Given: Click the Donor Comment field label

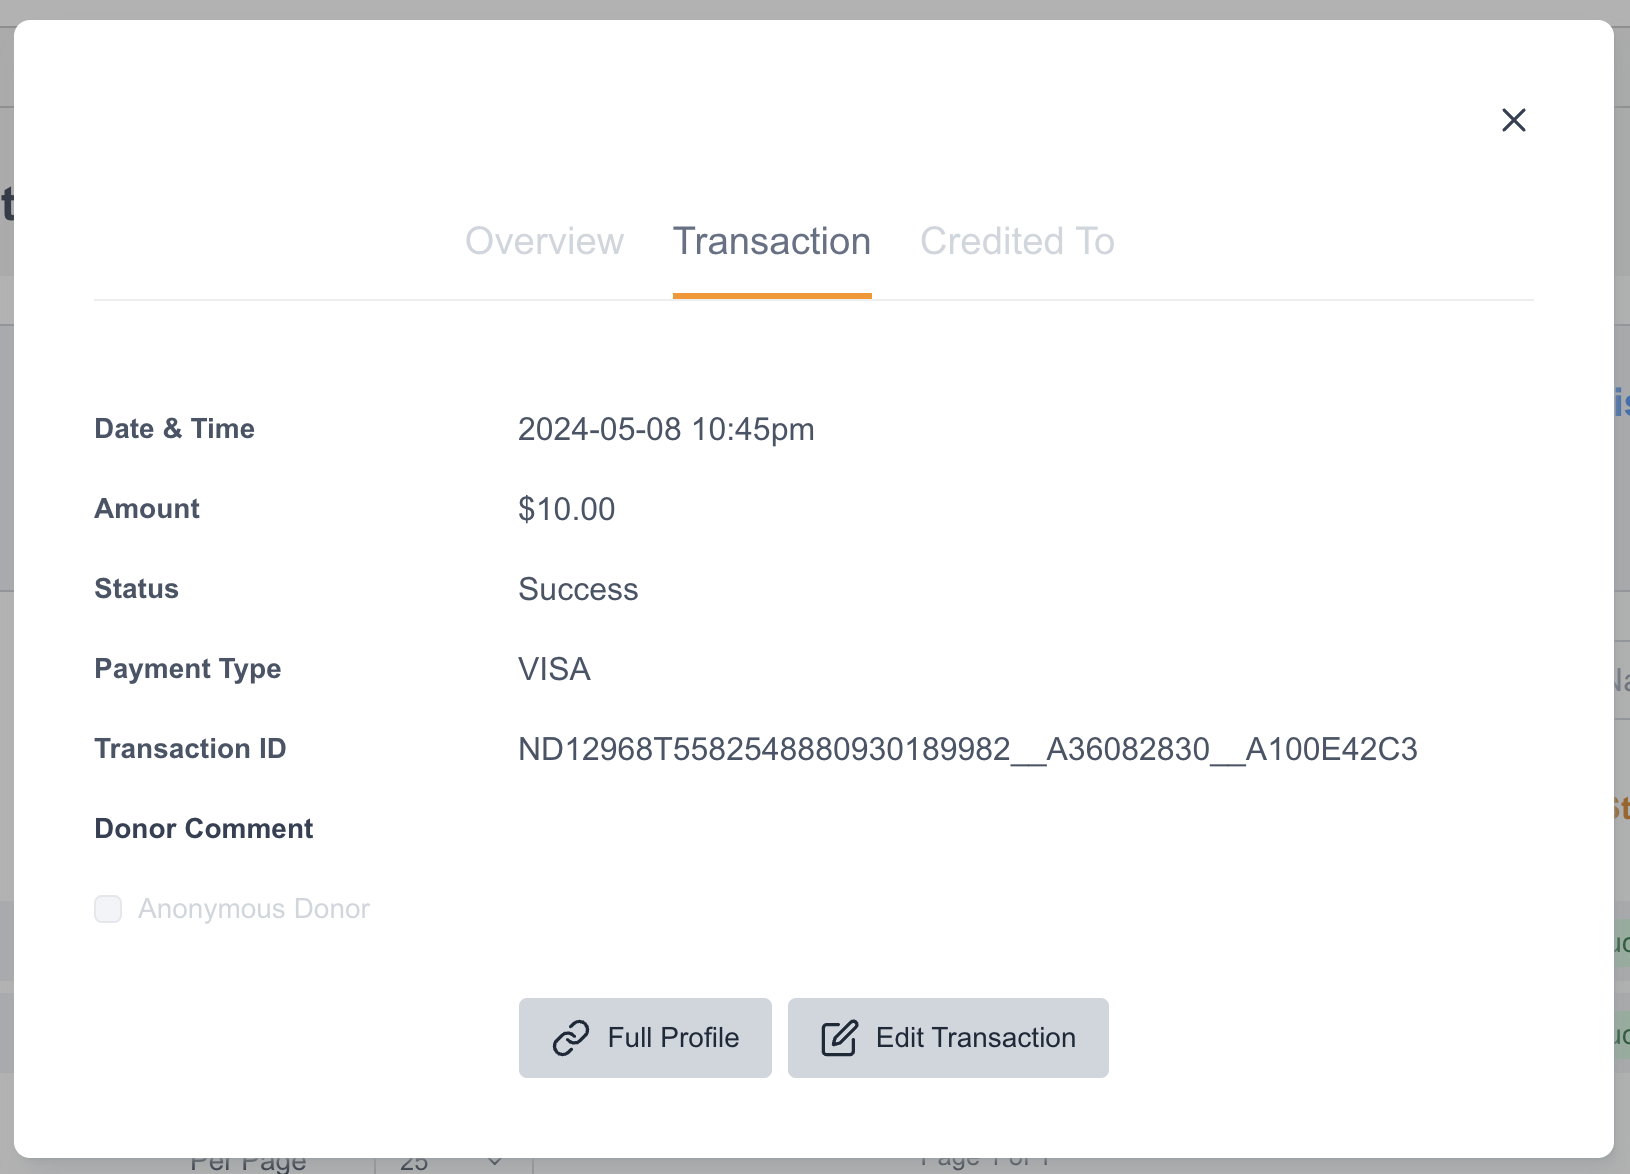Looking at the screenshot, I should click(x=203, y=829).
